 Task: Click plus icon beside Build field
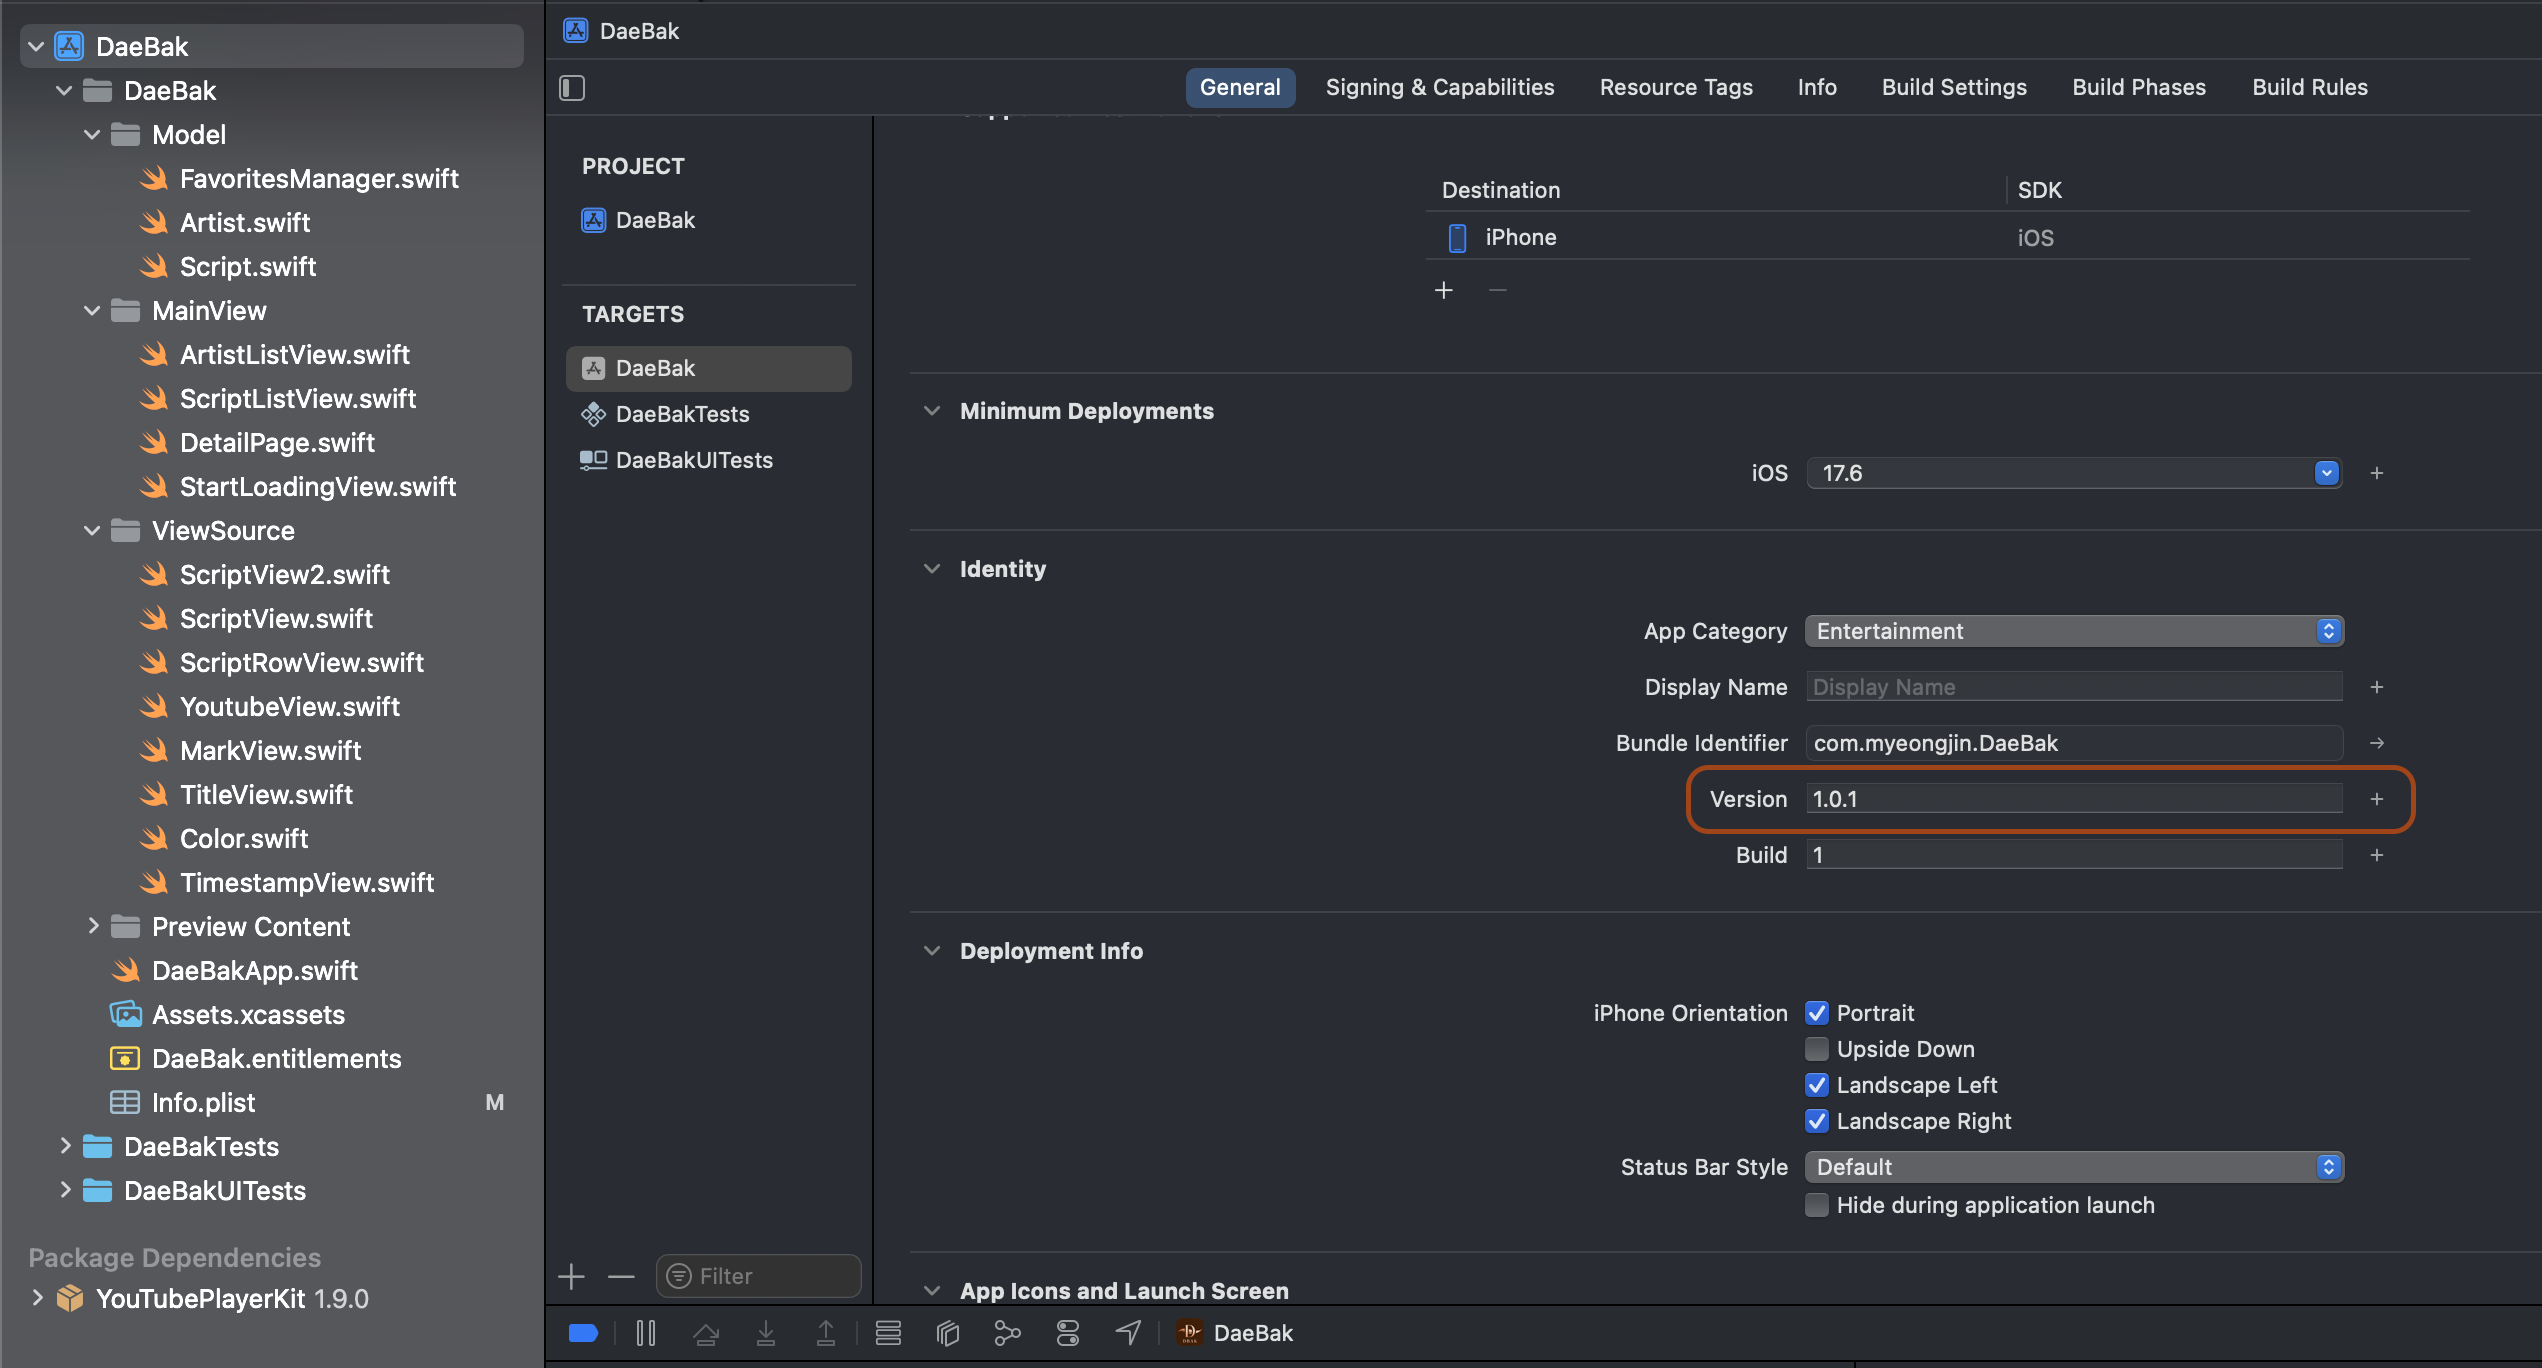coord(2377,855)
